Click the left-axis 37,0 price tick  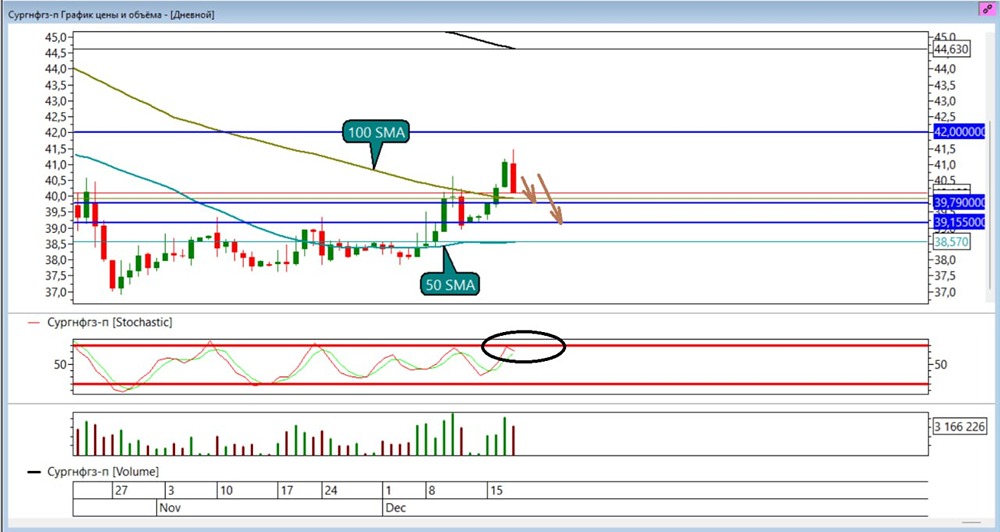pos(55,292)
